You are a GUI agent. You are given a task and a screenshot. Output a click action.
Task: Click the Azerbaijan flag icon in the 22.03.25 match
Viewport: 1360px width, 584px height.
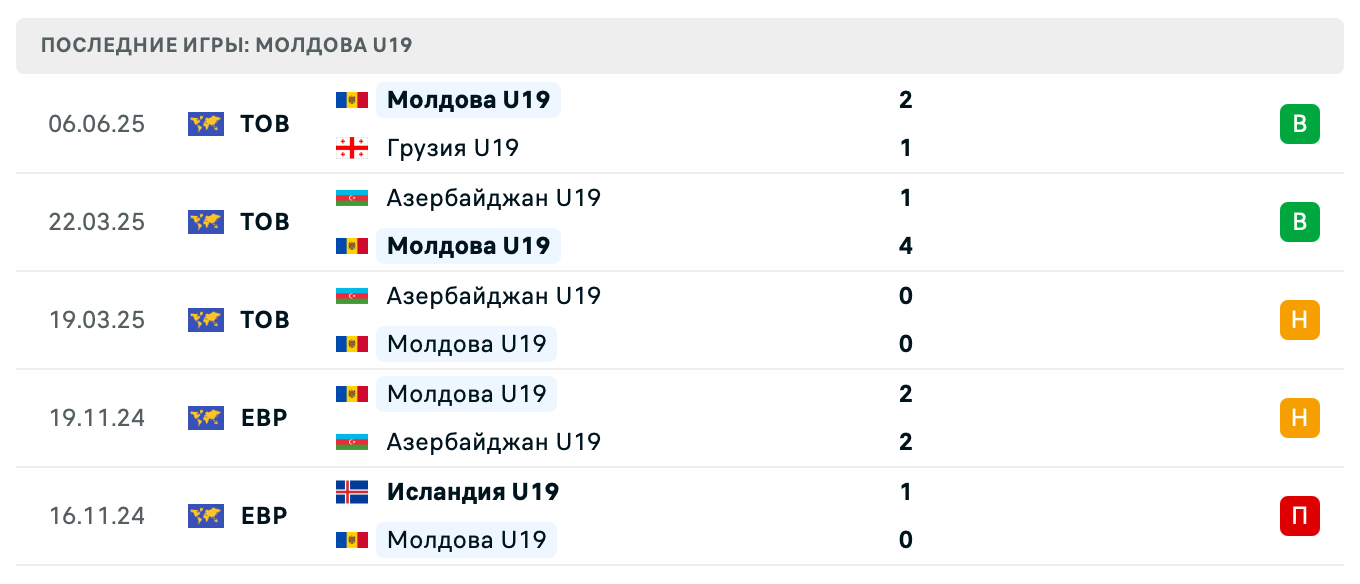[x=352, y=198]
